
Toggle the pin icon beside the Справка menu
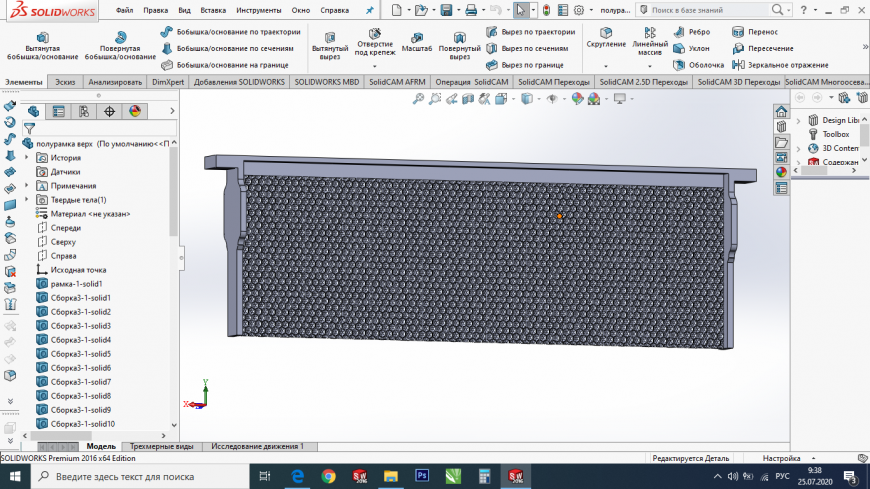(x=369, y=10)
